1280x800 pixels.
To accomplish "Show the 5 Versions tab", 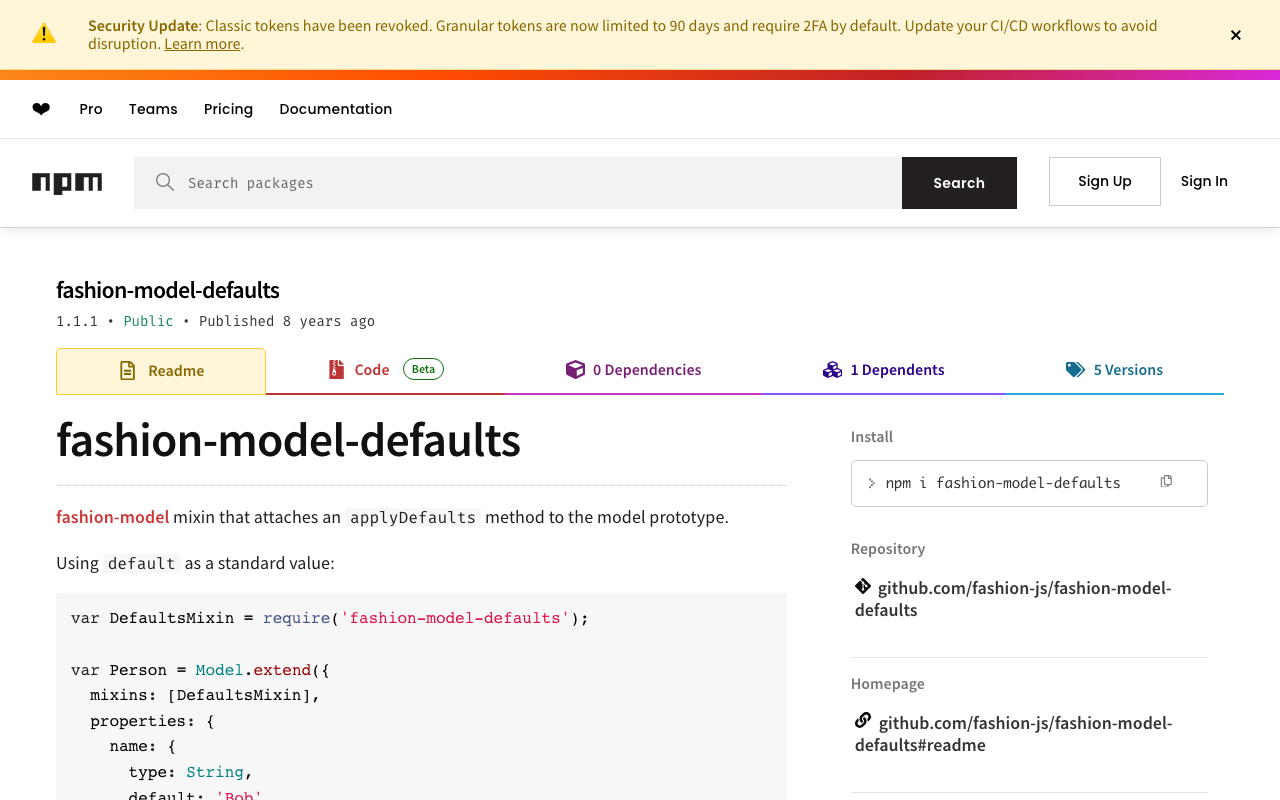I will [1115, 370].
